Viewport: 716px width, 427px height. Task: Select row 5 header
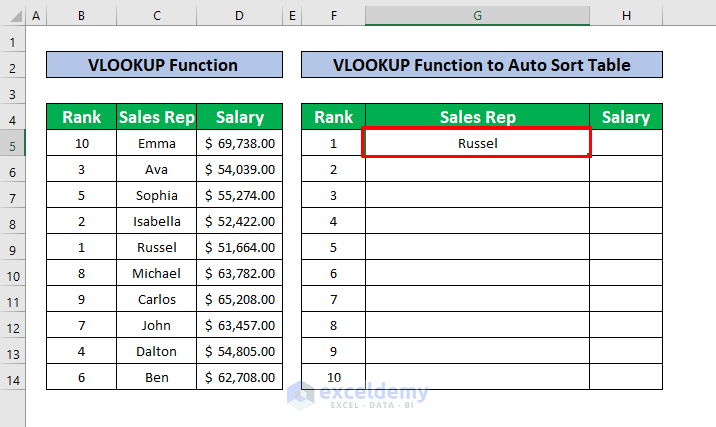tap(13, 144)
